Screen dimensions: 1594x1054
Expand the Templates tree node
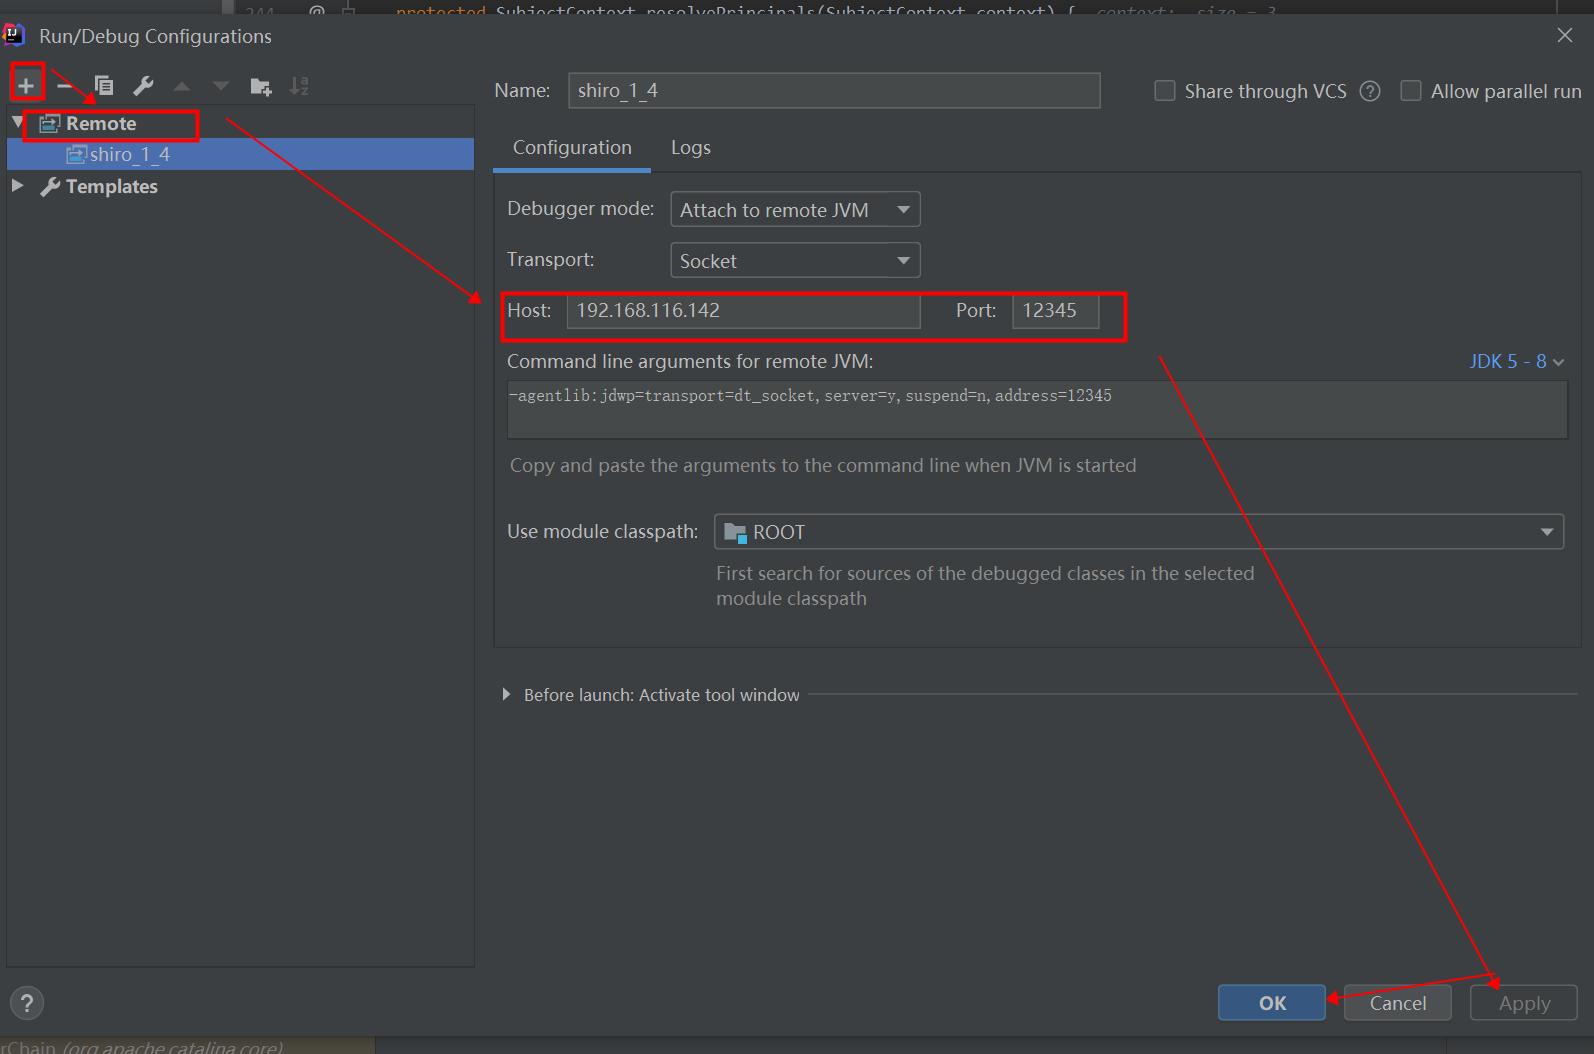click(17, 185)
